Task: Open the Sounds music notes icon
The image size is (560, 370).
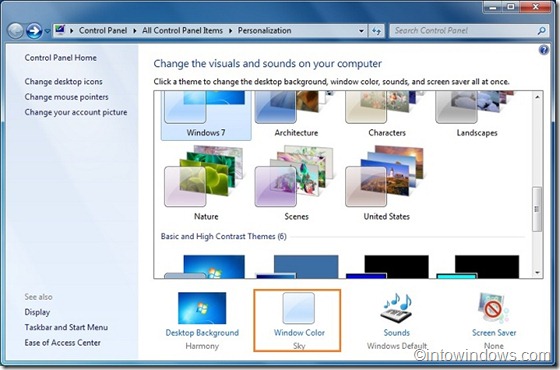Action: coord(397,308)
